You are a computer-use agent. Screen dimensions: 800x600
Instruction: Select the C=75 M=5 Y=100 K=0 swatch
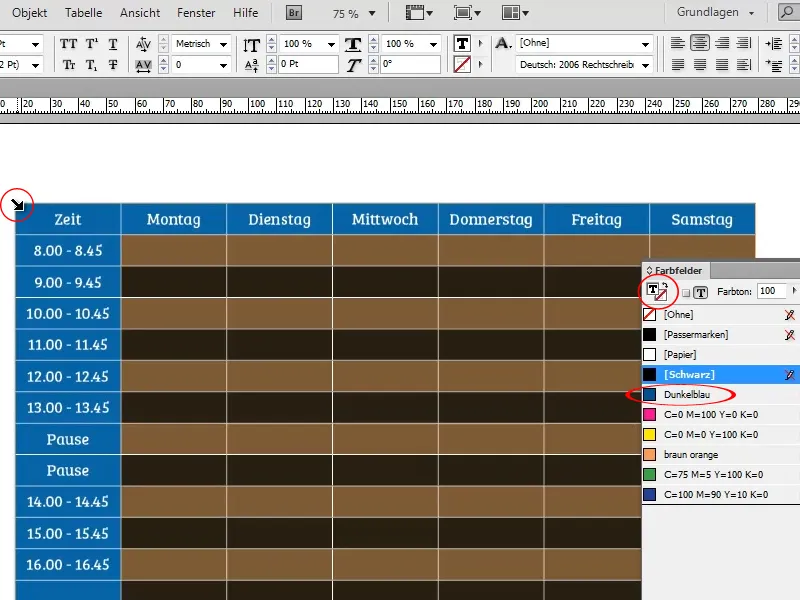click(x=720, y=474)
